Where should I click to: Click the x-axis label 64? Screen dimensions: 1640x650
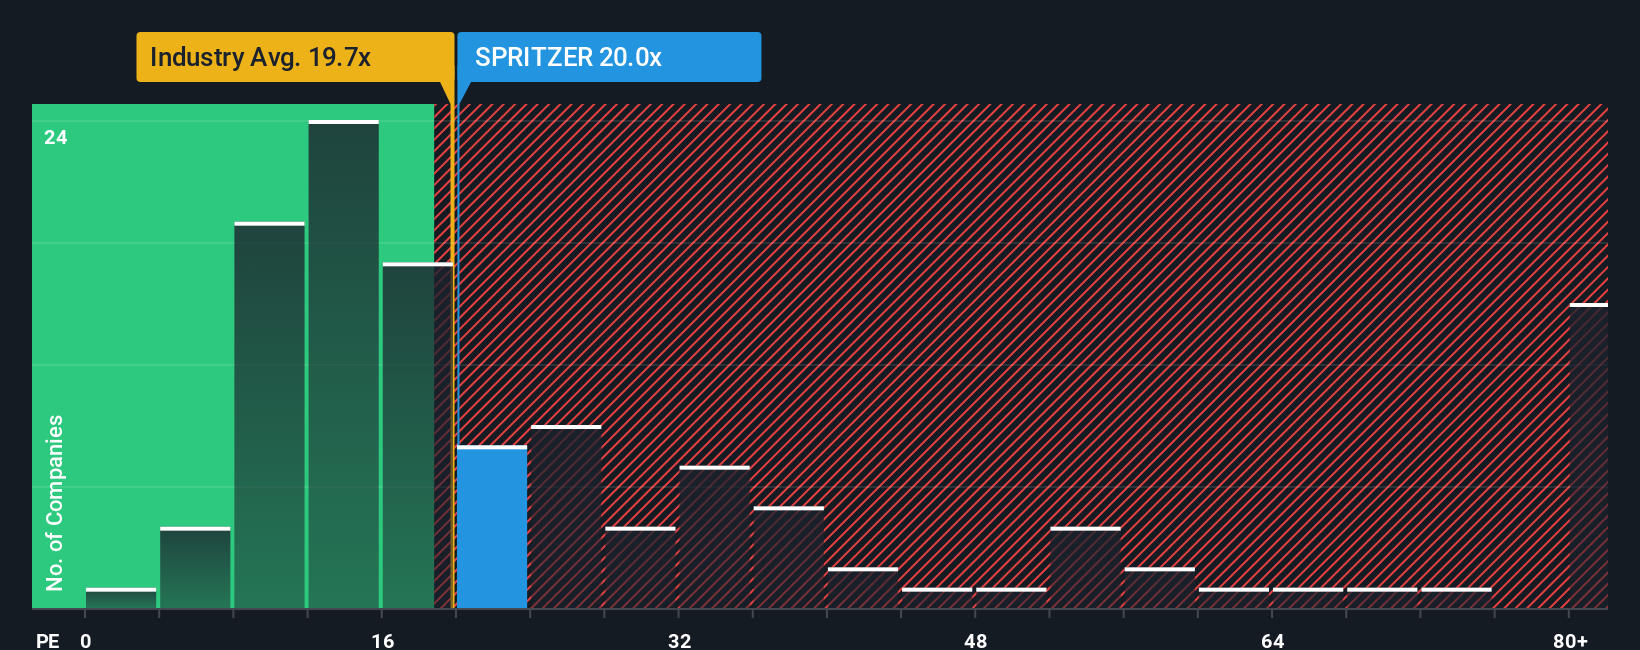point(1273,640)
